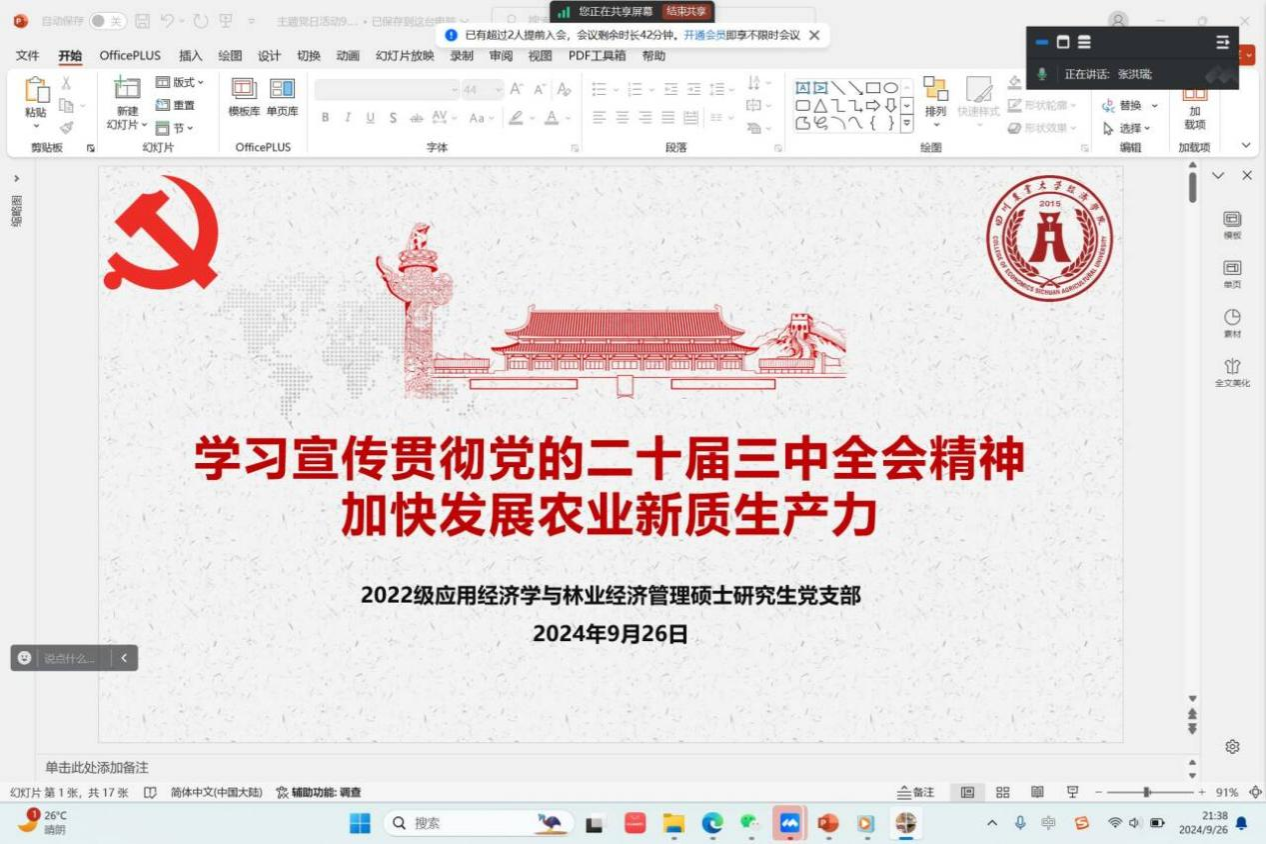
Task: Toggle the 自动保存 AutoSave switch
Action: pos(107,21)
